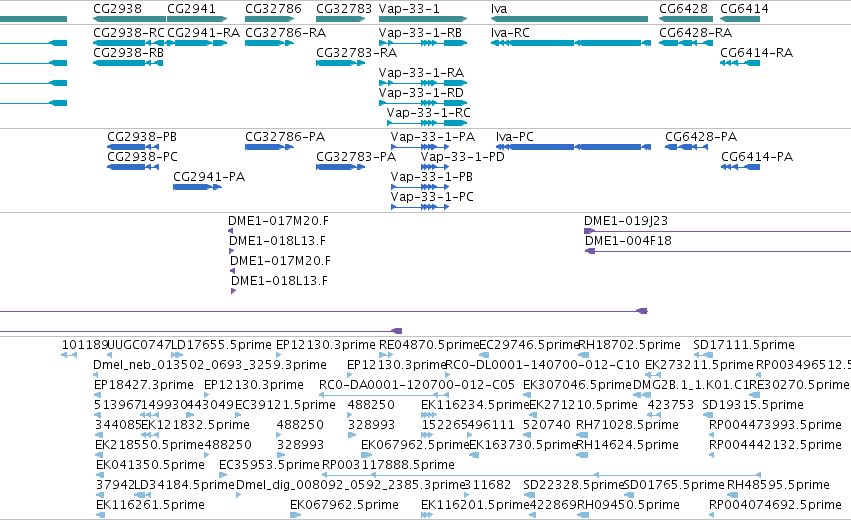Image resolution: width=851 pixels, height=520 pixels.
Task: Click the CG32783 gene label
Action: point(344,9)
